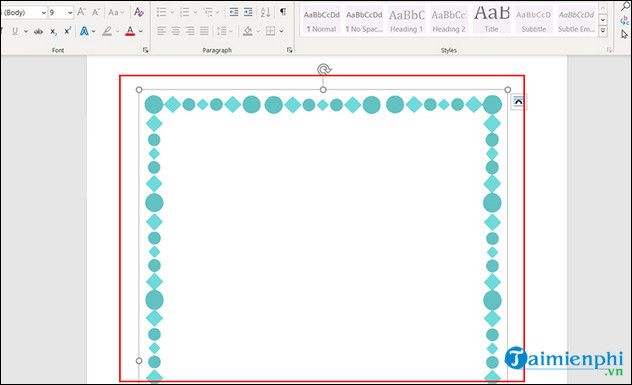Screen dimensions: 632x385
Task: Toggle strikethrough formatting
Action: pyautogui.click(x=38, y=31)
